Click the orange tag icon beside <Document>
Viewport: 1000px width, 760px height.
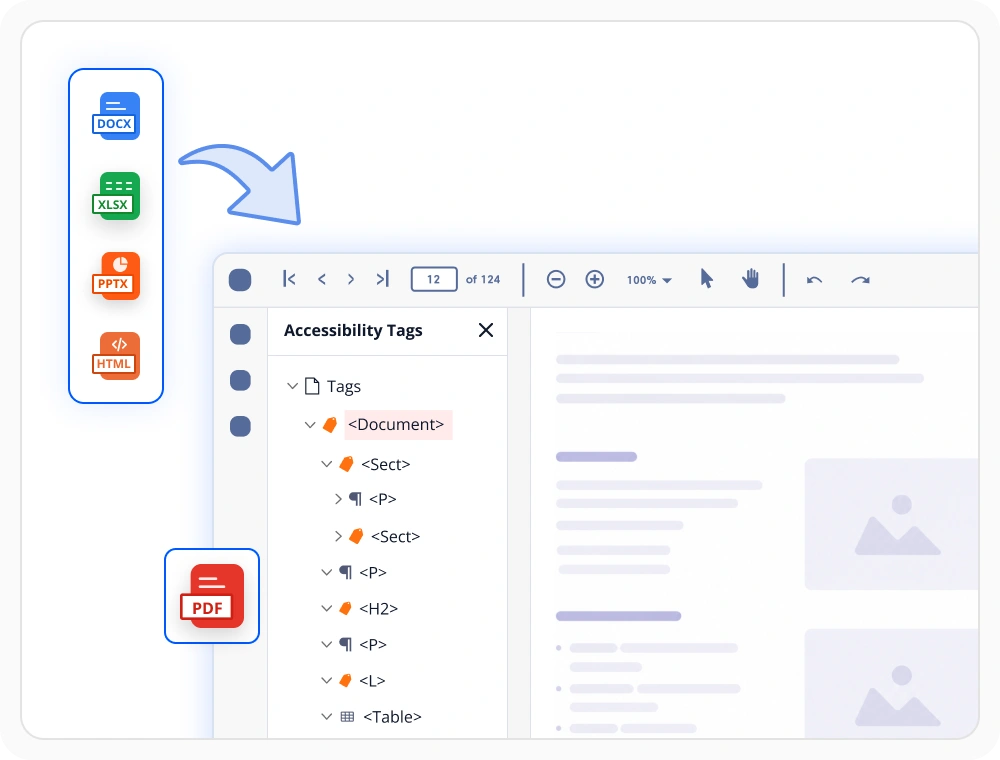tap(330, 425)
